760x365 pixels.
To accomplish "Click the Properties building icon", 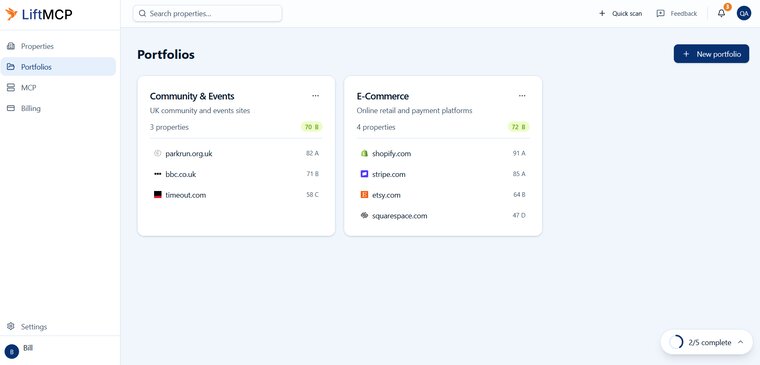I will 11,46.
